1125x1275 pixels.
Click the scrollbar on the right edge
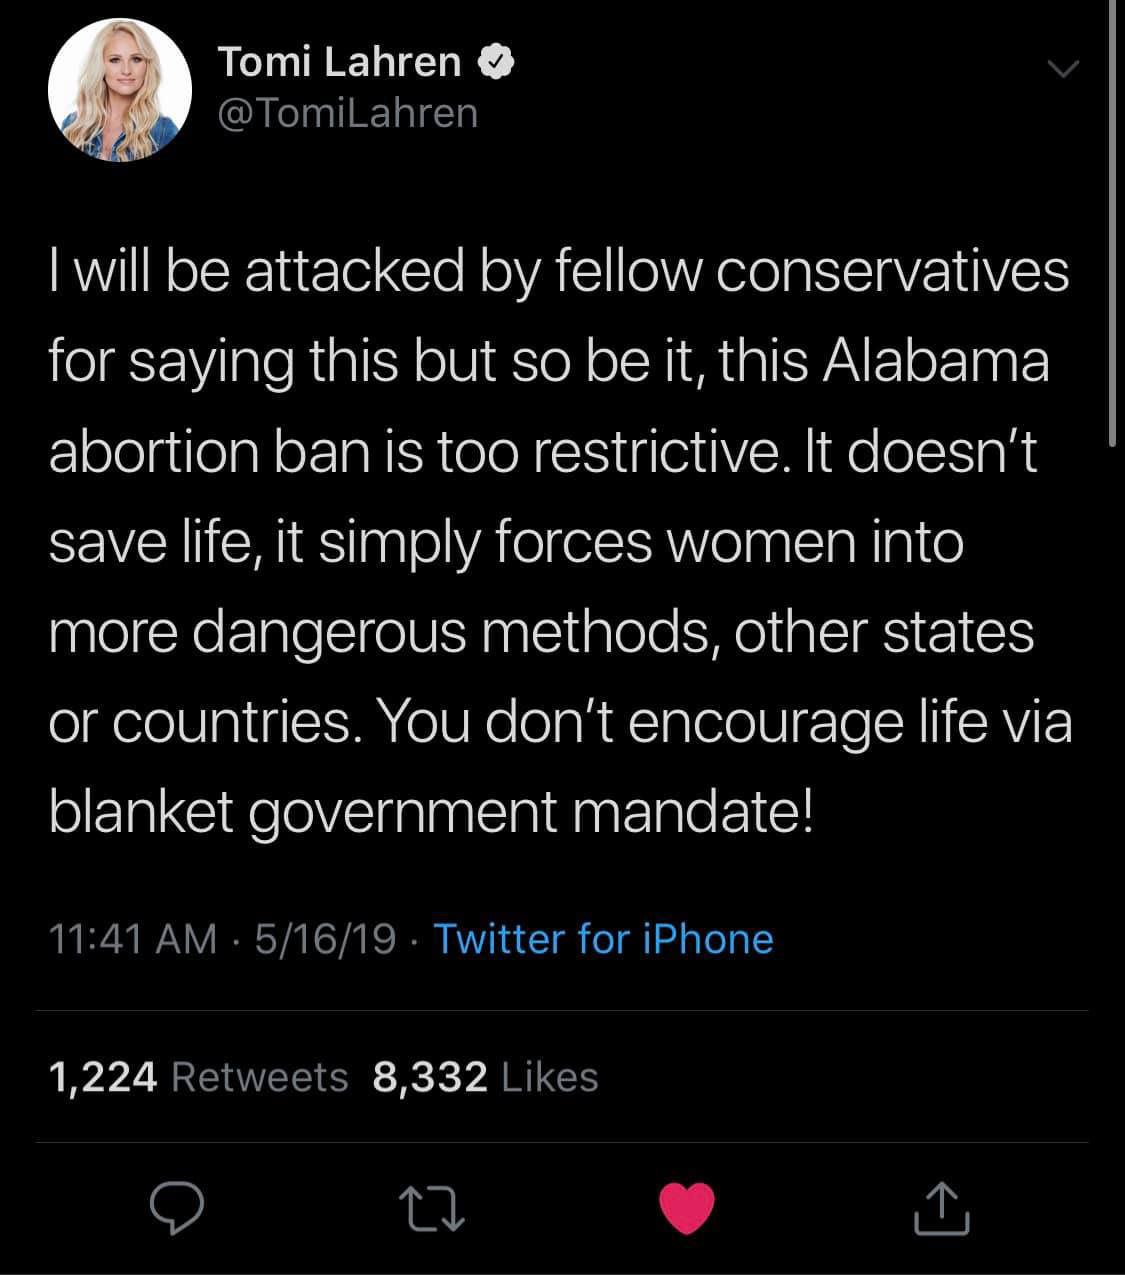[x=1113, y=220]
